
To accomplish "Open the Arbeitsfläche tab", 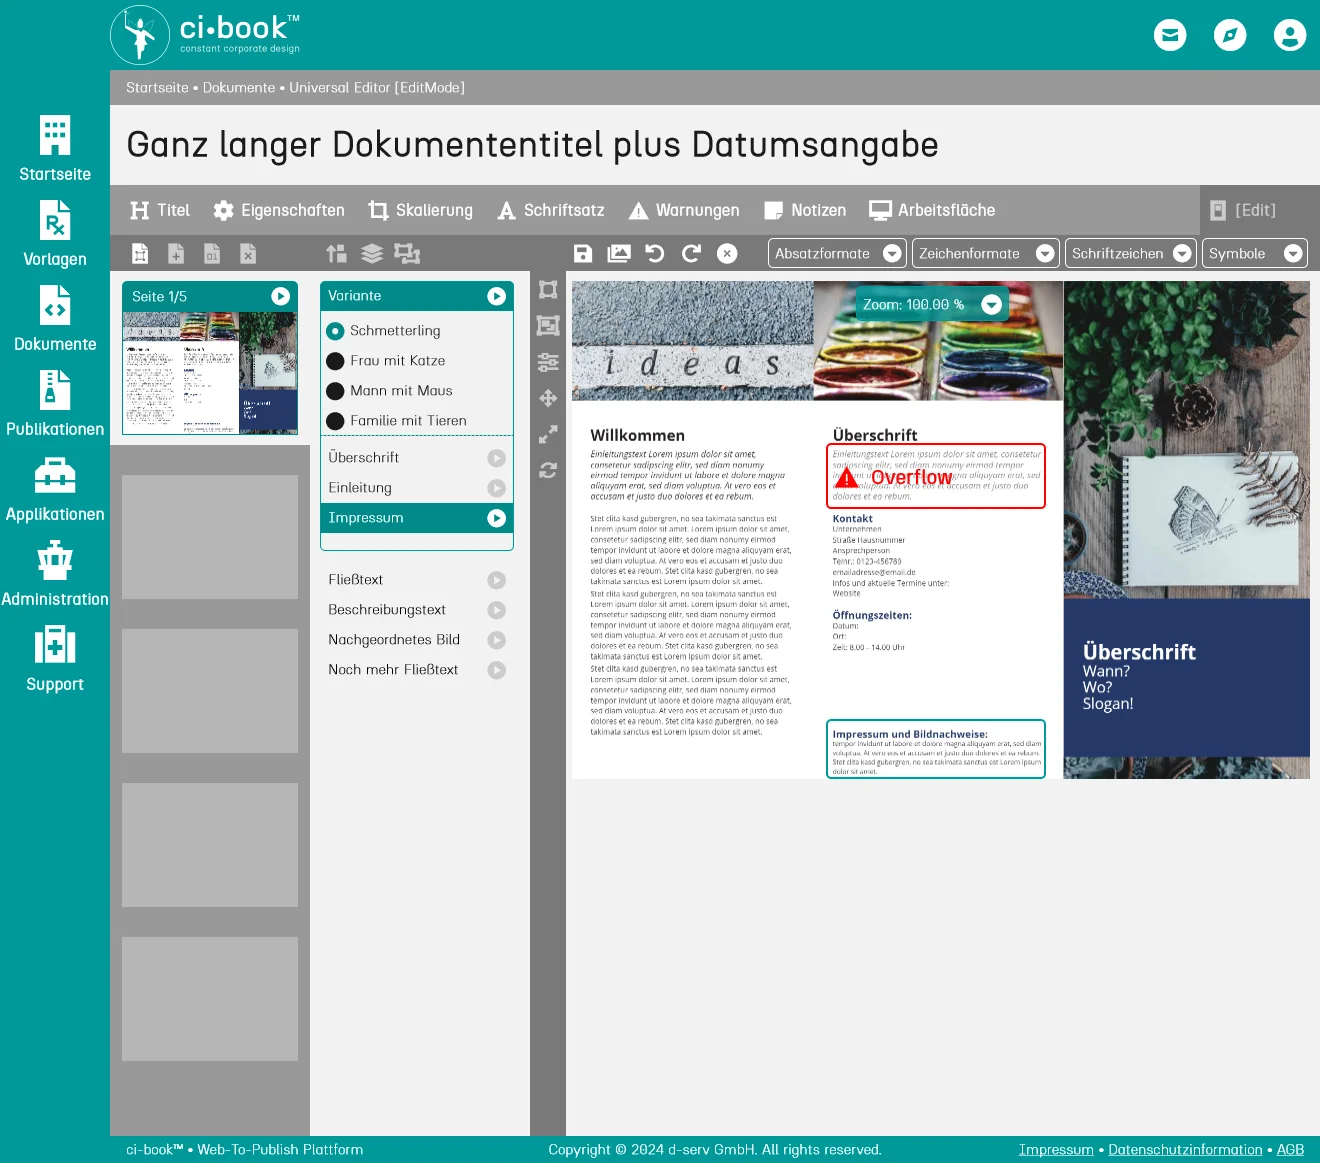I will pos(932,210).
